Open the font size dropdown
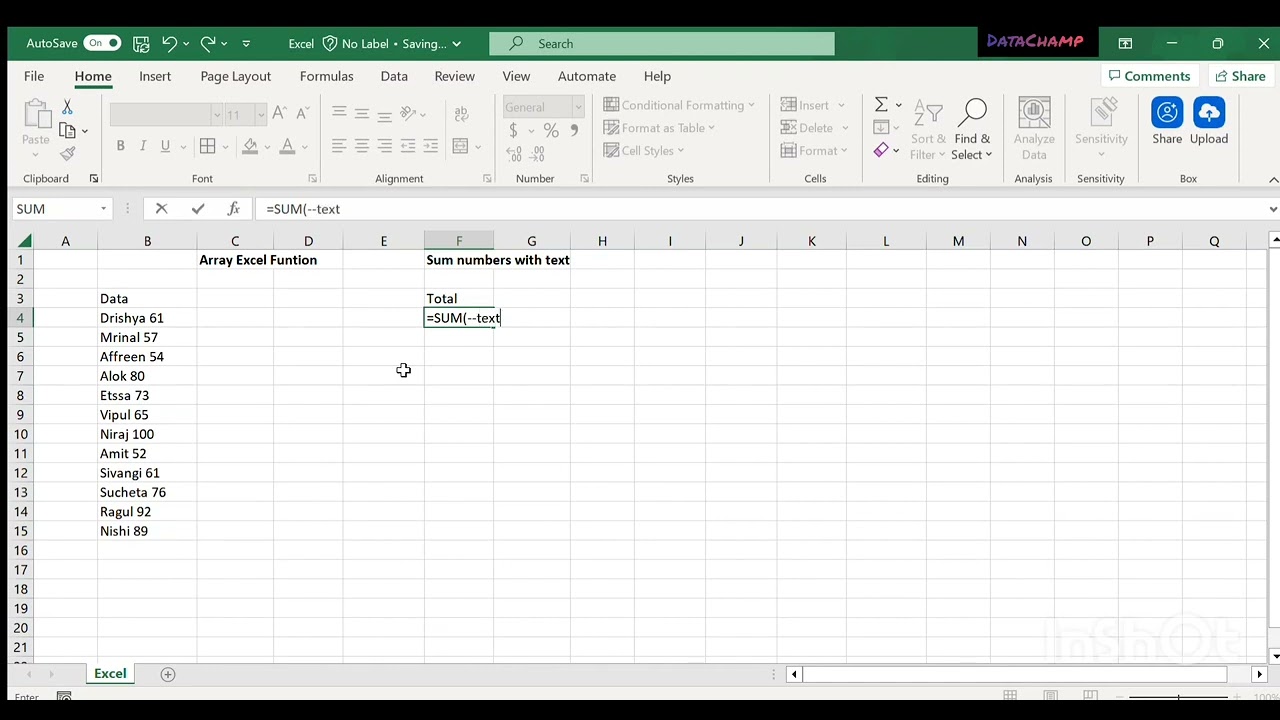This screenshot has width=1280, height=720. point(261,115)
